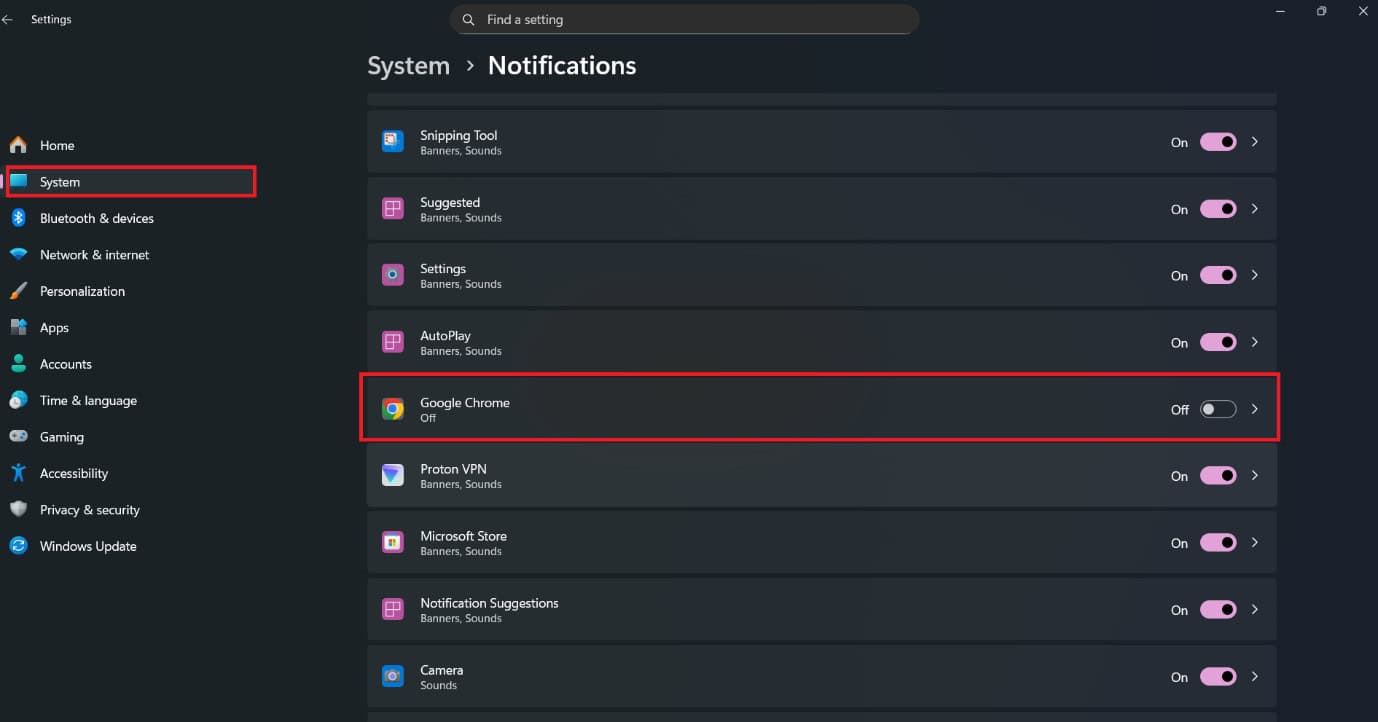Click the Accessibility figure icon

[x=18, y=473]
